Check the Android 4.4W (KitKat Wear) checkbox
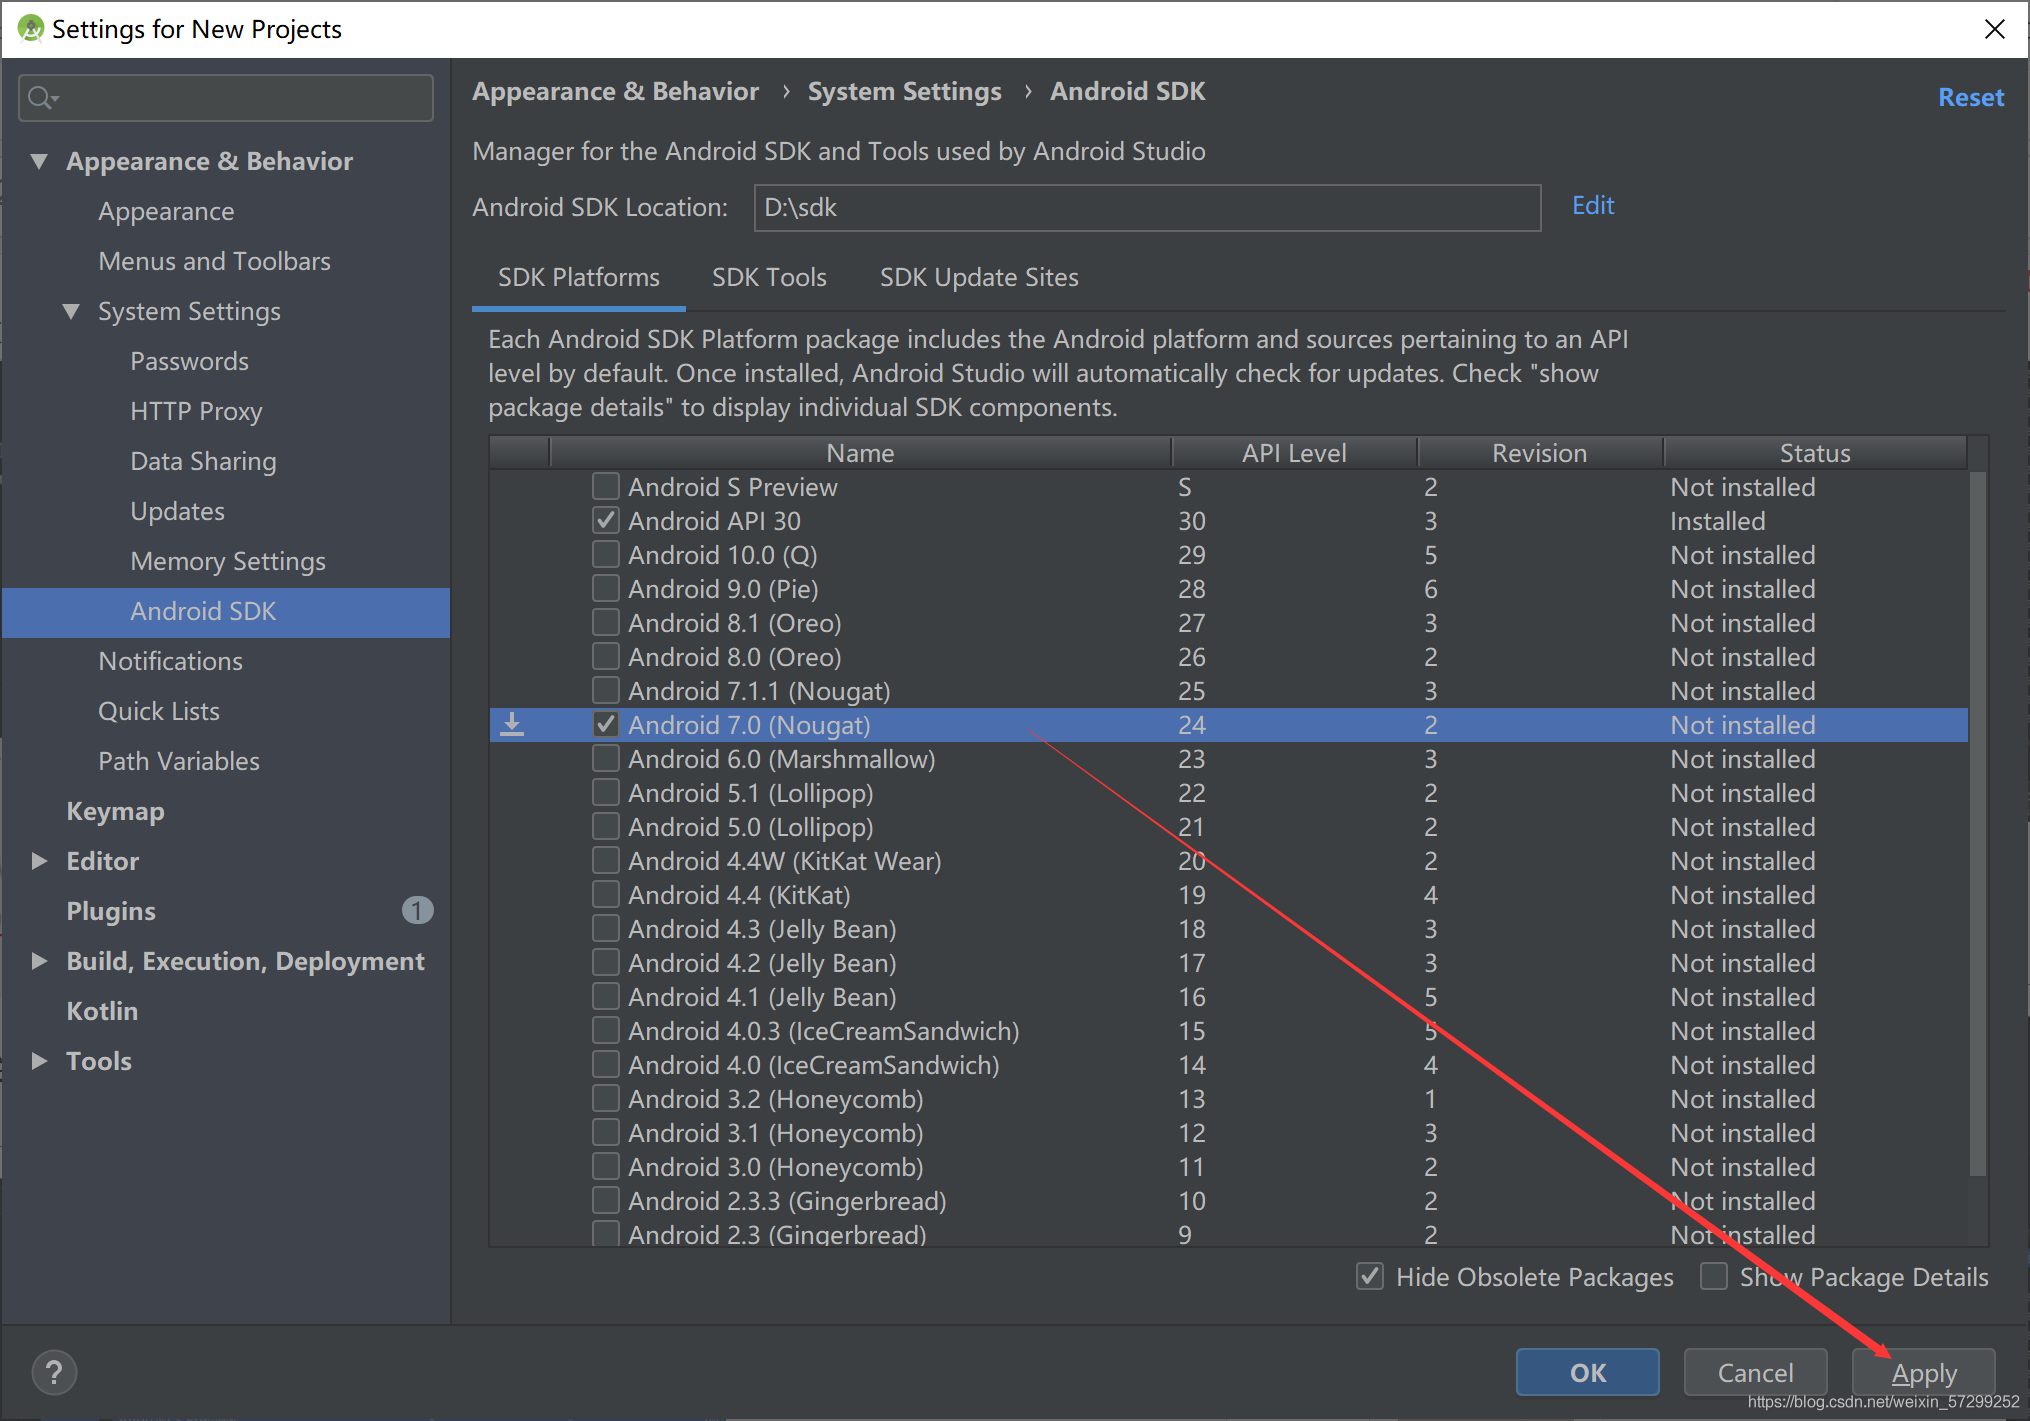Viewport: 2030px width, 1421px height. tap(605, 860)
